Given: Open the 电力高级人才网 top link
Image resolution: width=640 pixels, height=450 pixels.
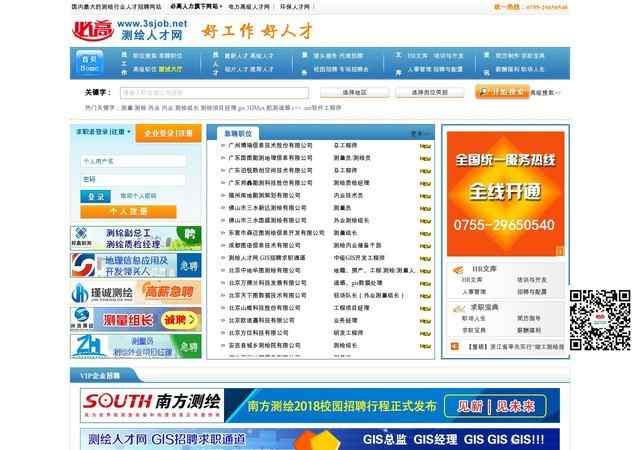Looking at the screenshot, I should (x=249, y=7).
